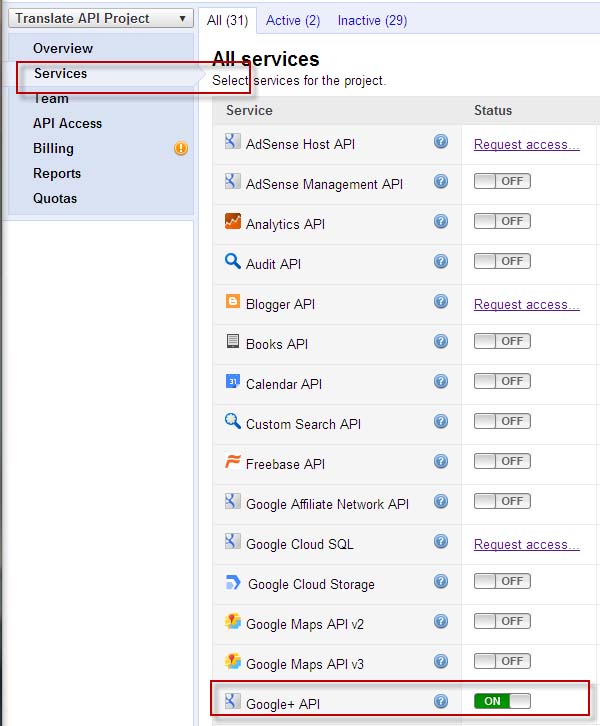Request access for Google Cloud SQL
This screenshot has width=600, height=726.
click(x=526, y=544)
